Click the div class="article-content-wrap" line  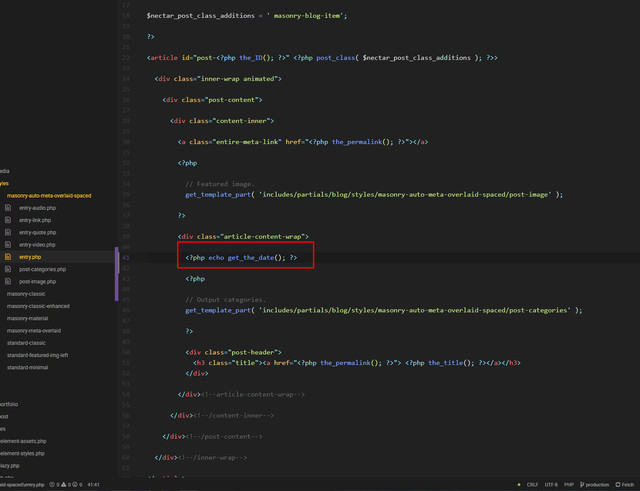pyautogui.click(x=243, y=236)
